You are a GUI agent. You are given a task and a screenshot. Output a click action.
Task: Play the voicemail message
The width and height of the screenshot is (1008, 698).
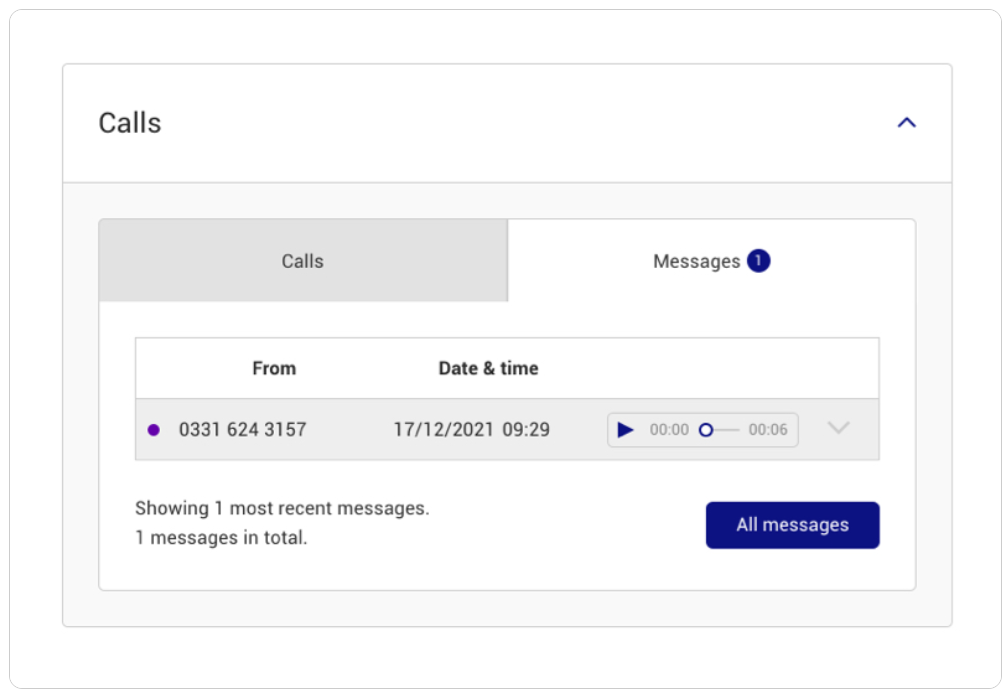tap(625, 429)
